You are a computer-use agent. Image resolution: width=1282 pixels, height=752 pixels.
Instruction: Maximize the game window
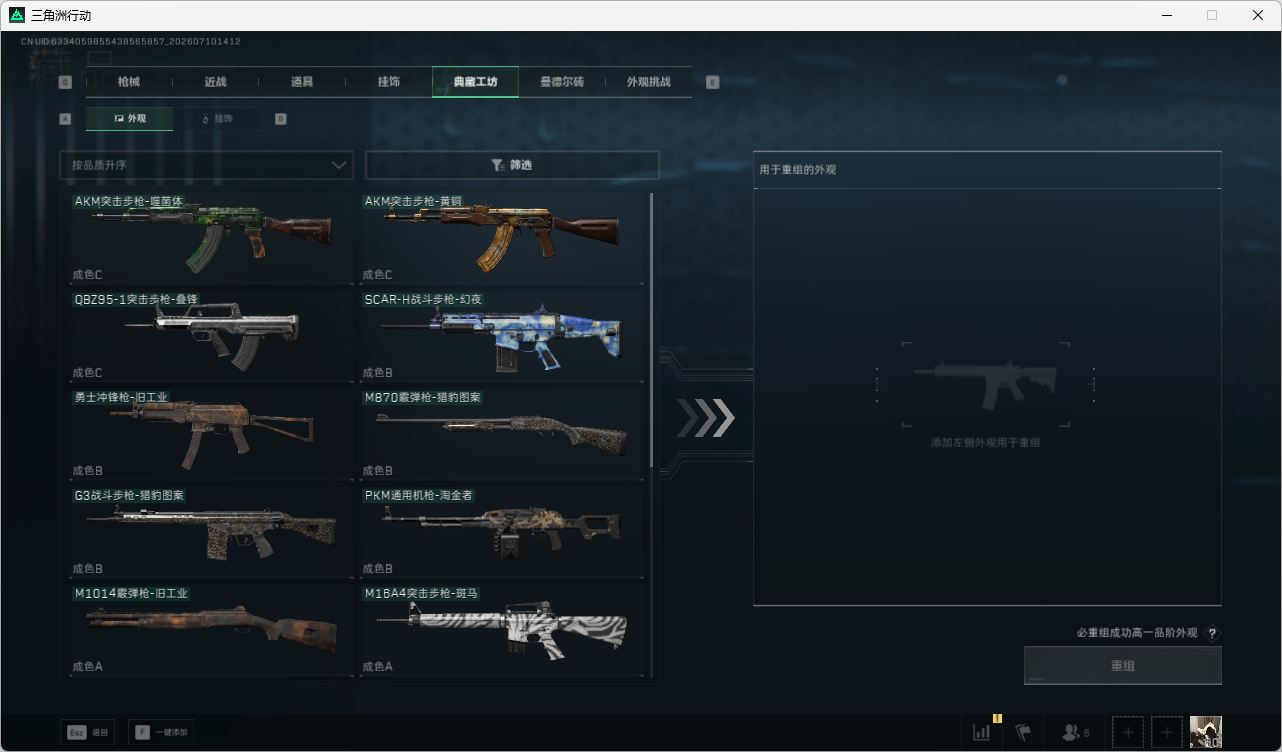pos(1212,15)
